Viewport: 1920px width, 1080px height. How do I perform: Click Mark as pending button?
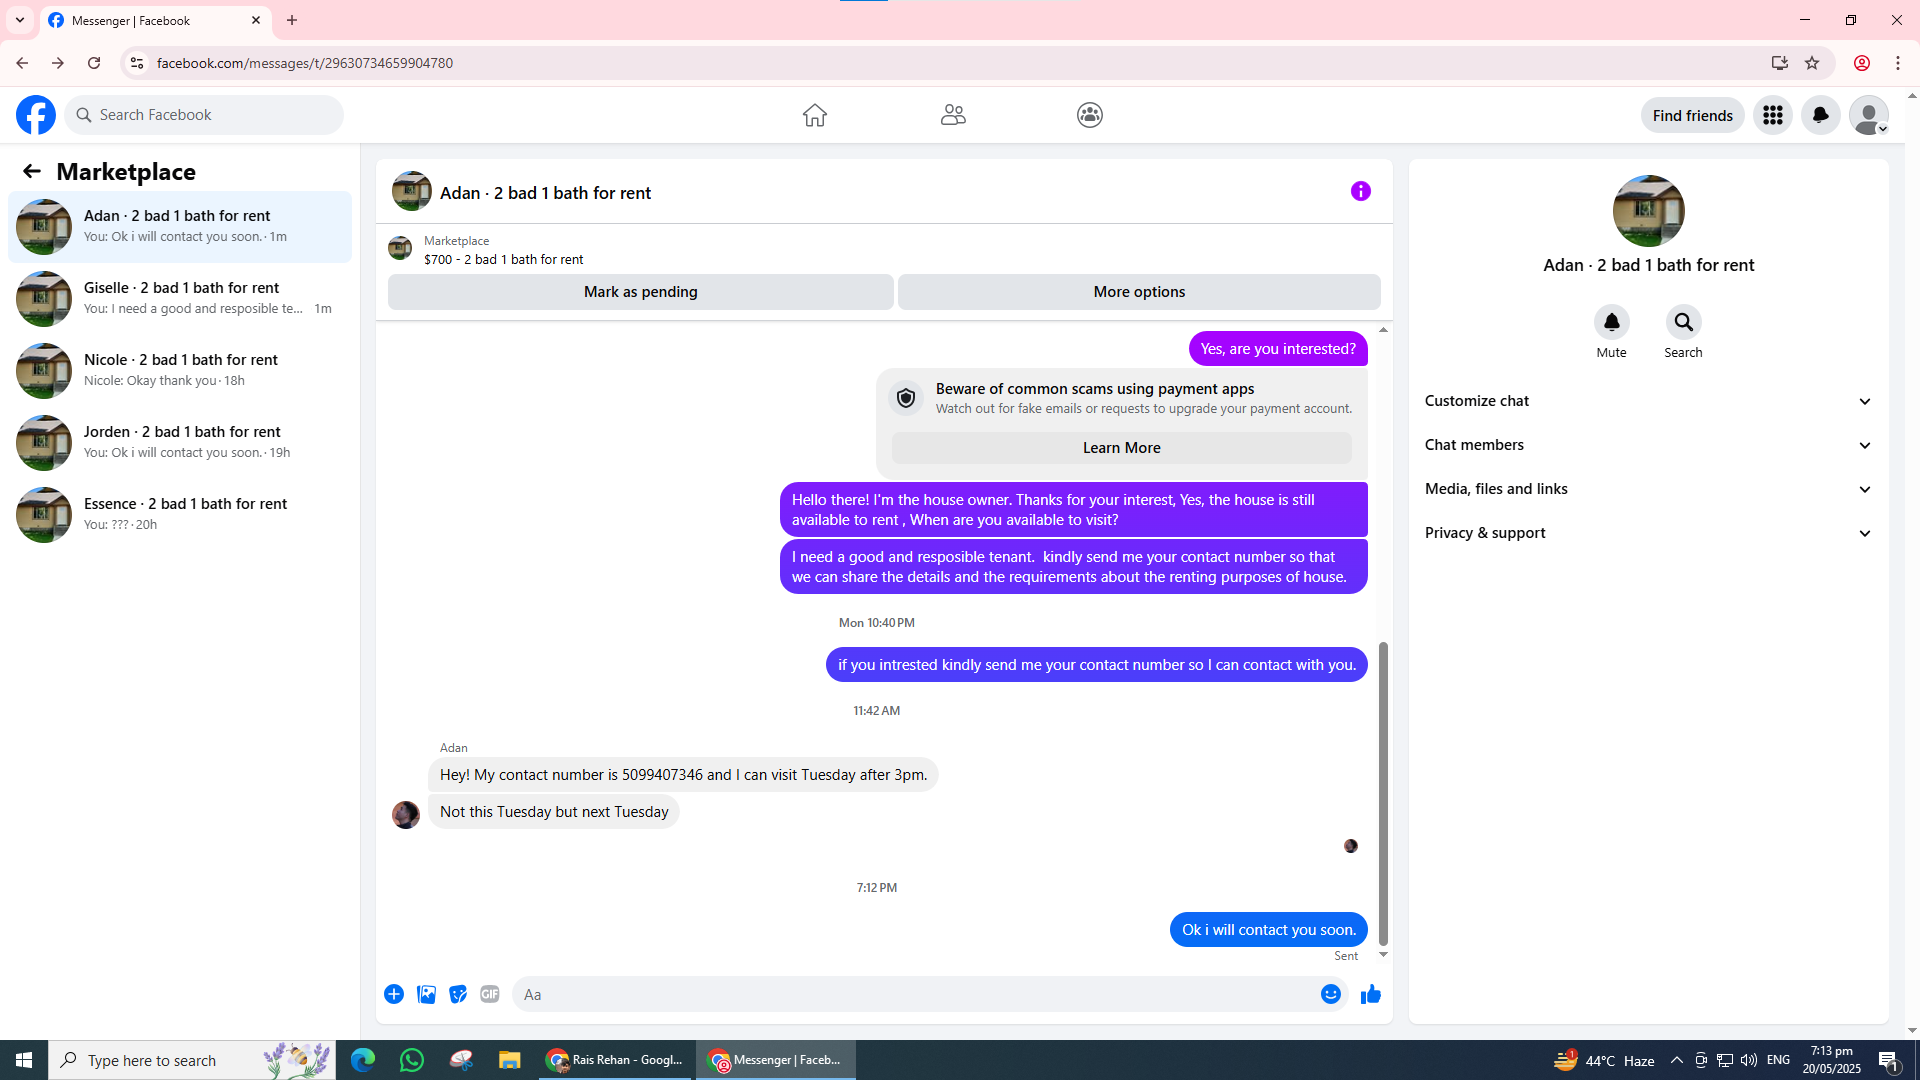[x=640, y=292]
